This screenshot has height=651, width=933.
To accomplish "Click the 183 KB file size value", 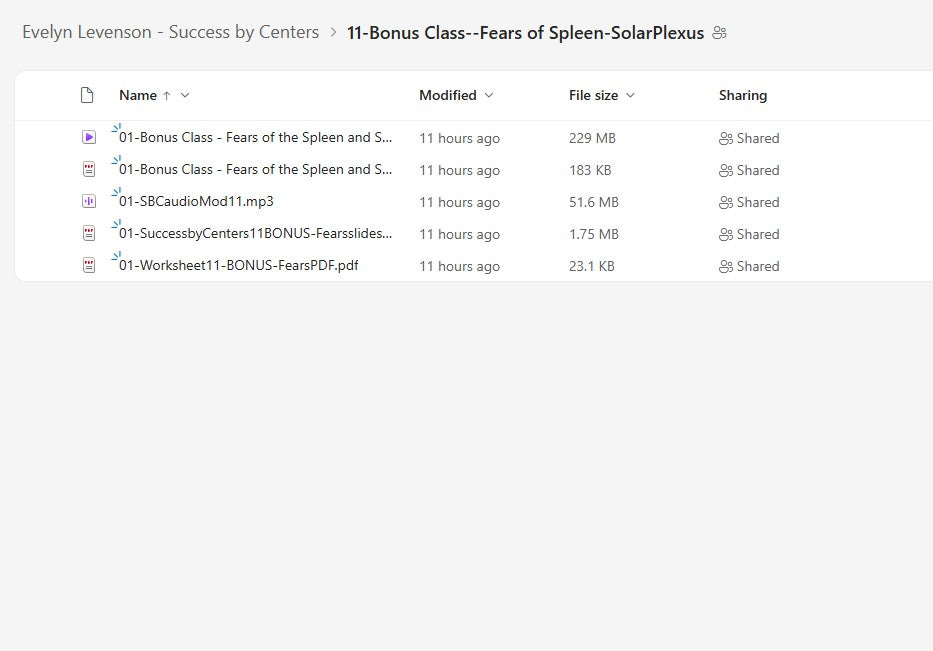I will click(x=590, y=171).
